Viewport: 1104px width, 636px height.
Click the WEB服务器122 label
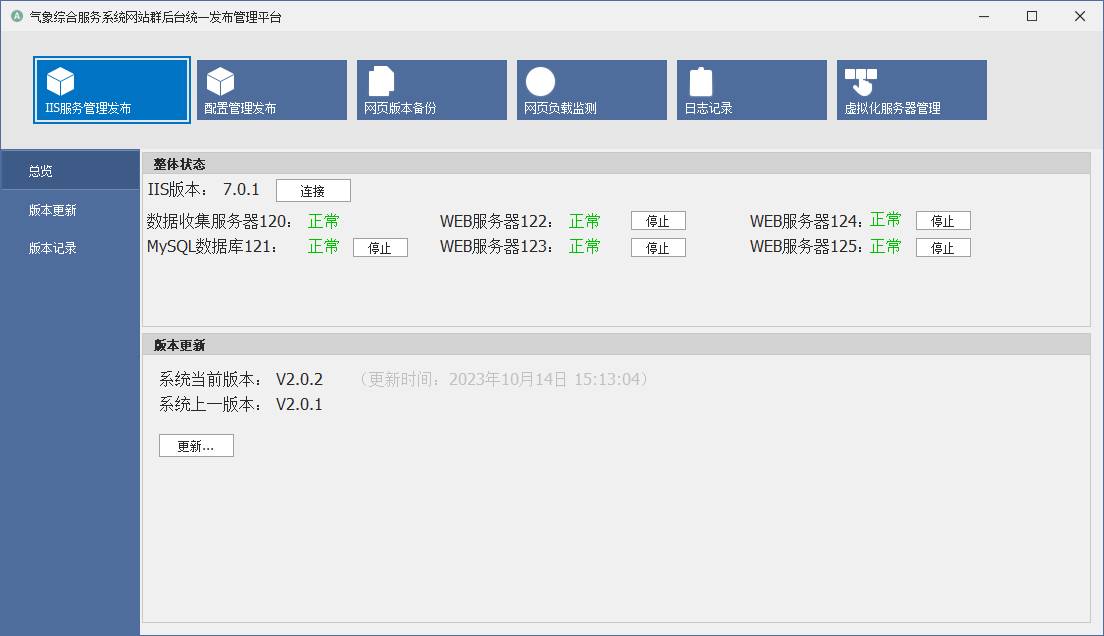[x=496, y=221]
